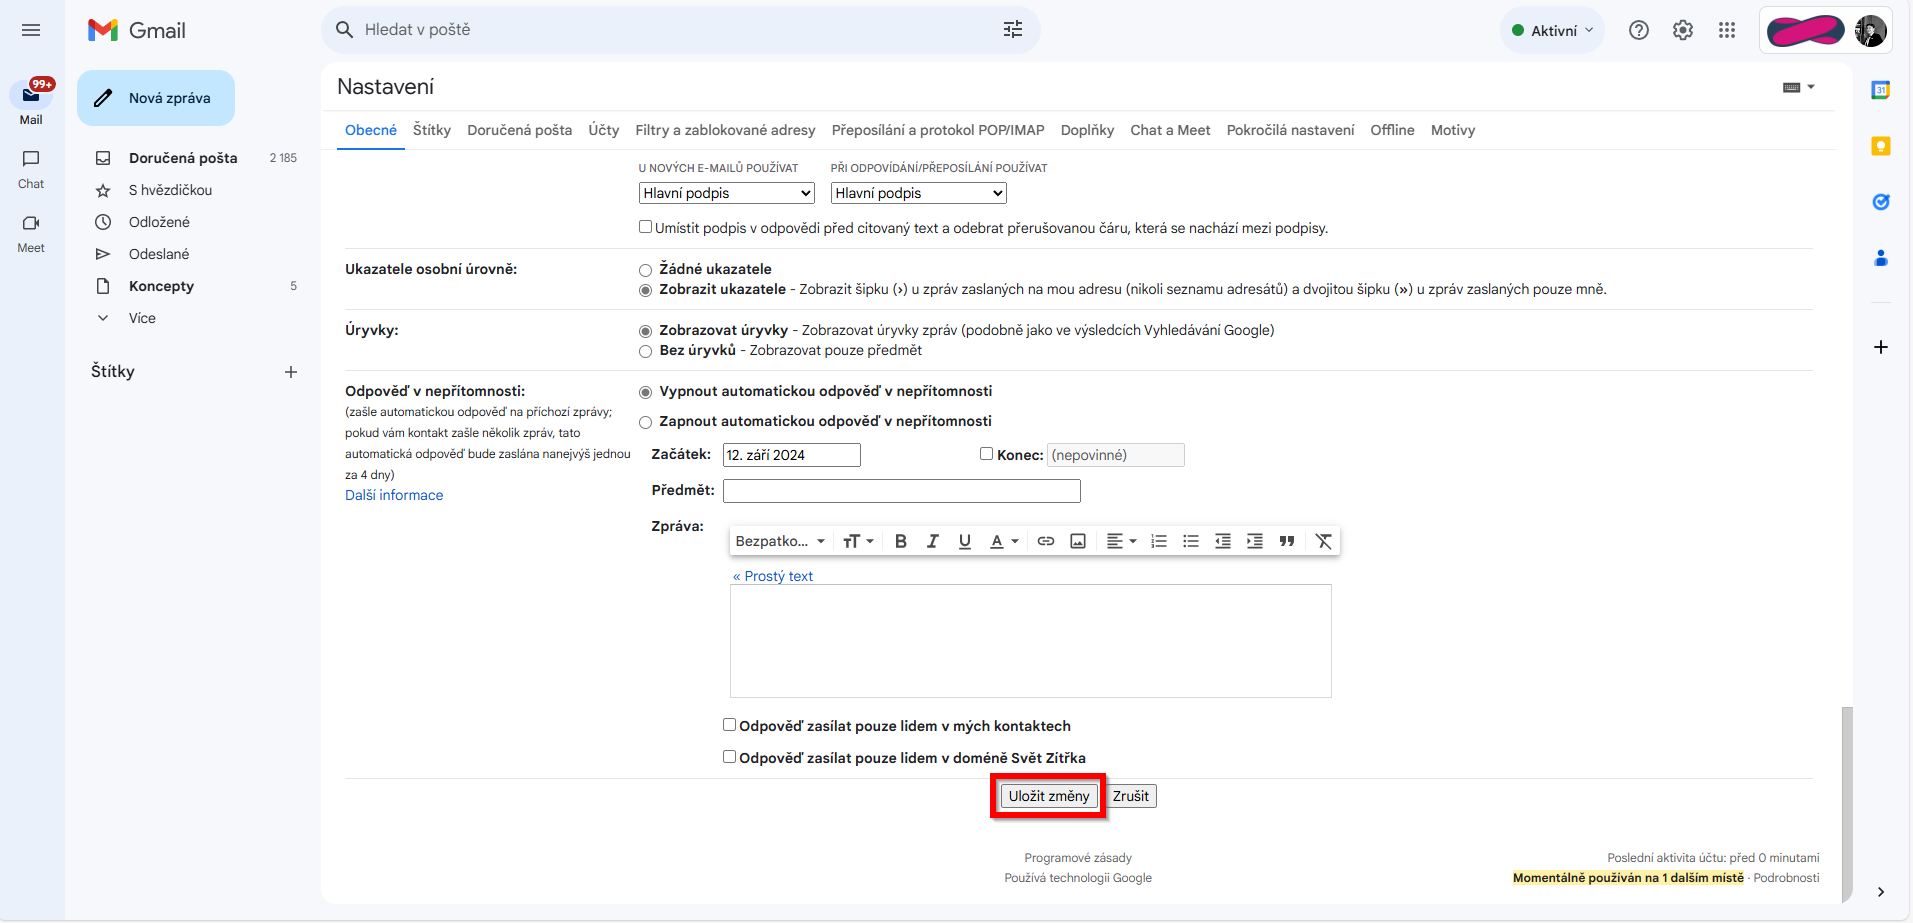The height and width of the screenshot is (923, 1913).
Task: Open the support help icon
Action: pyautogui.click(x=1639, y=30)
